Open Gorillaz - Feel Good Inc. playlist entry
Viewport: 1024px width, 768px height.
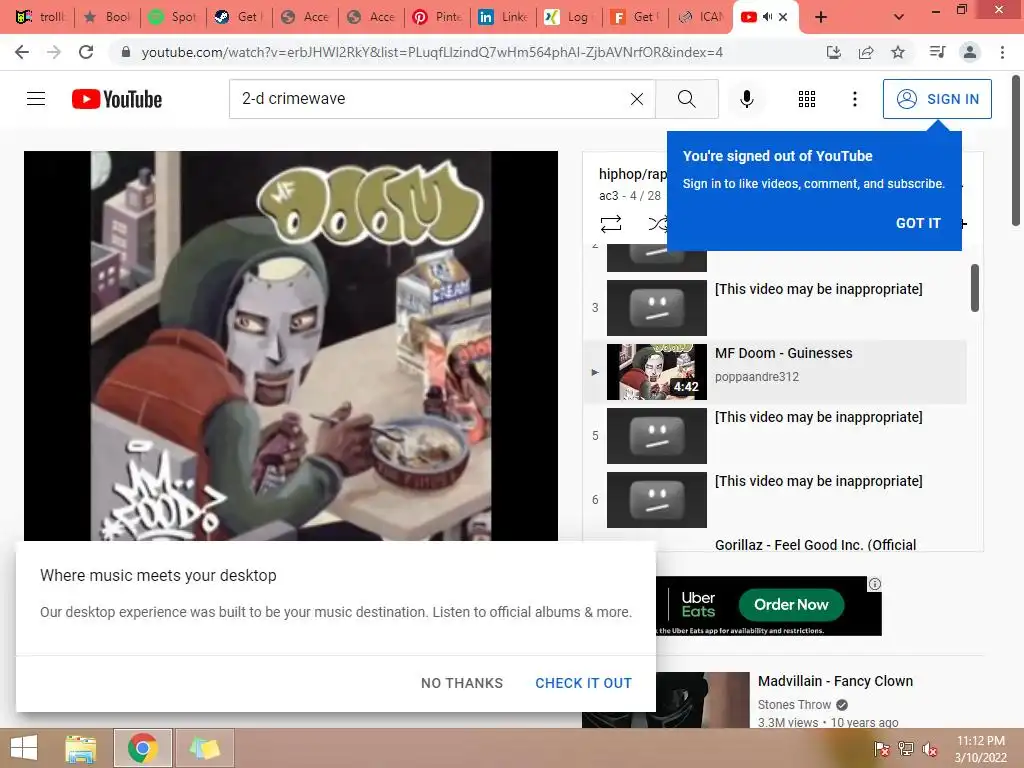coord(815,545)
